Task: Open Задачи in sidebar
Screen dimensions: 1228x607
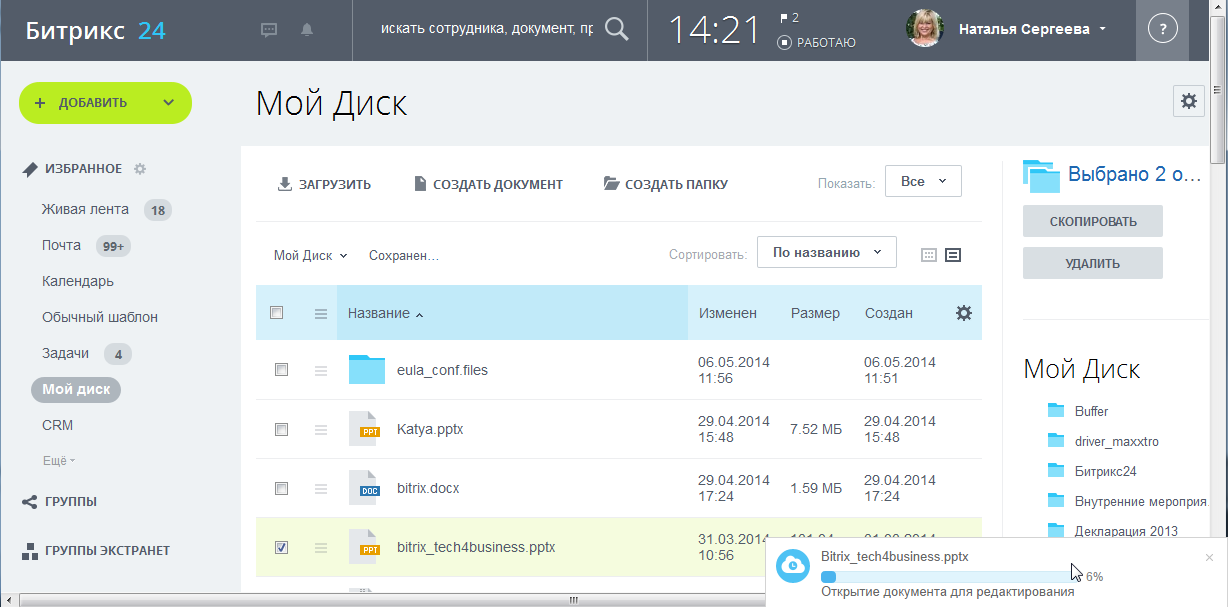Action: (x=66, y=353)
